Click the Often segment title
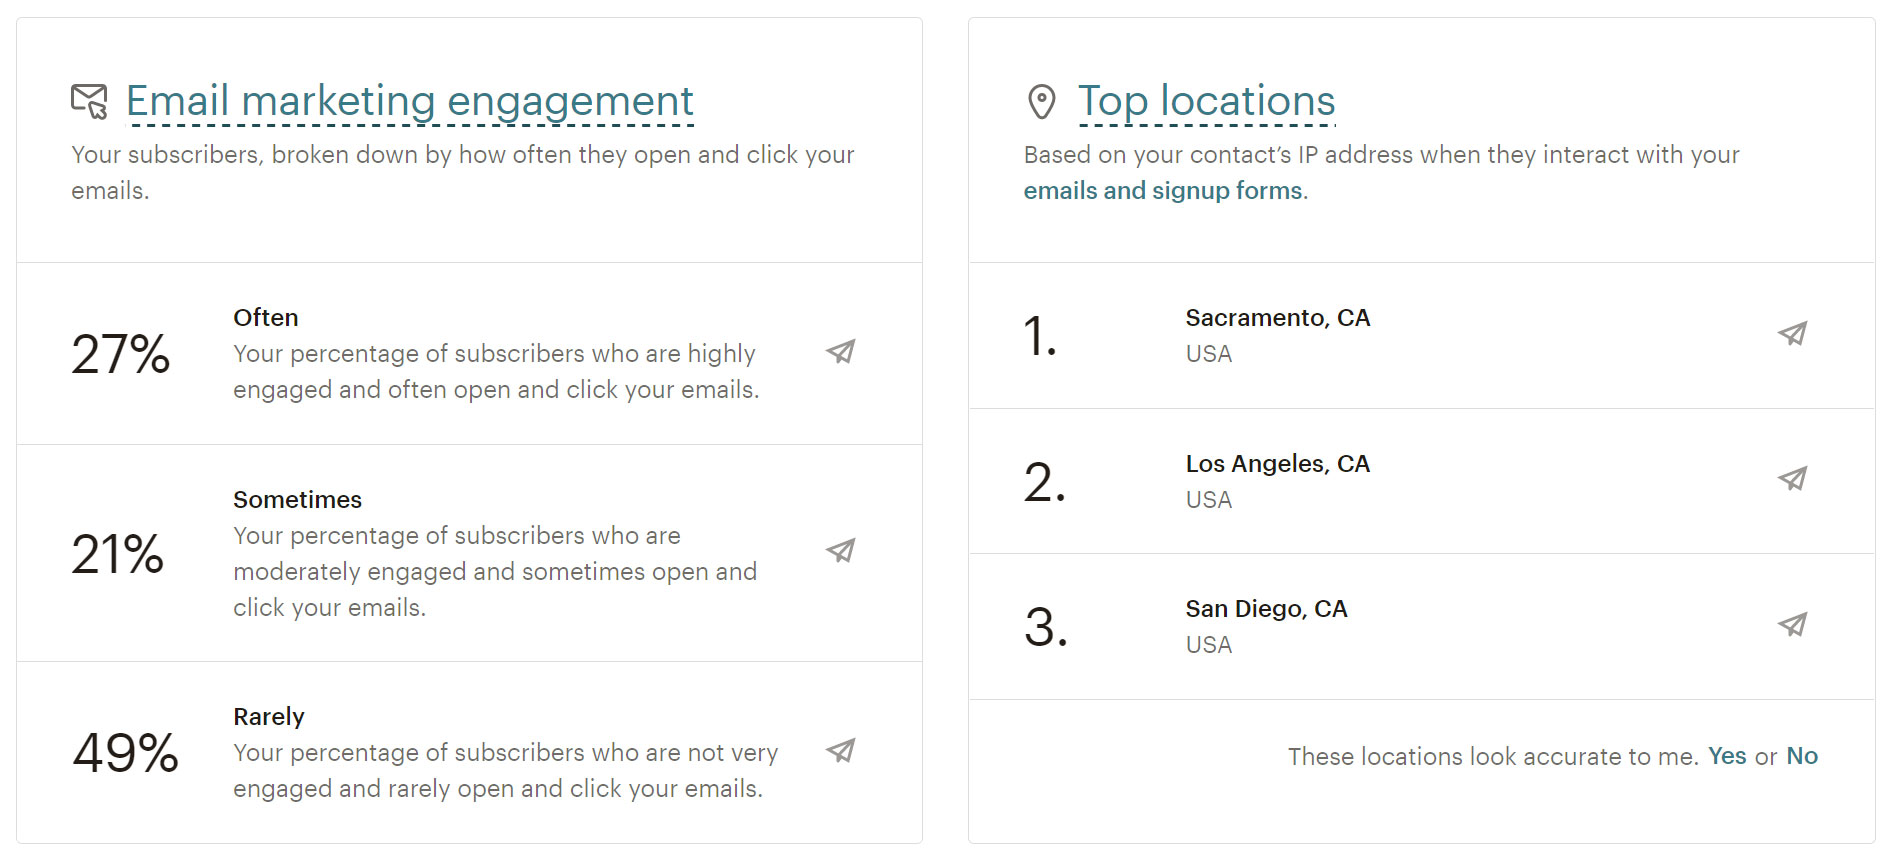 click(266, 318)
